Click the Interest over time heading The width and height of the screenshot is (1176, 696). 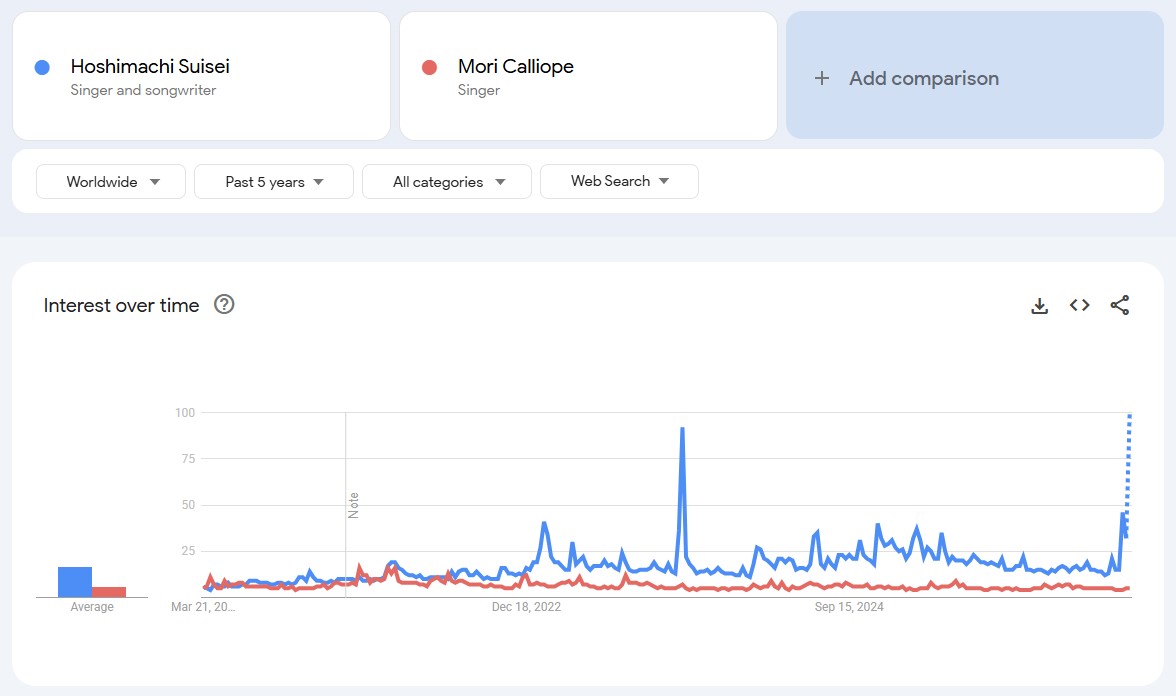122,305
